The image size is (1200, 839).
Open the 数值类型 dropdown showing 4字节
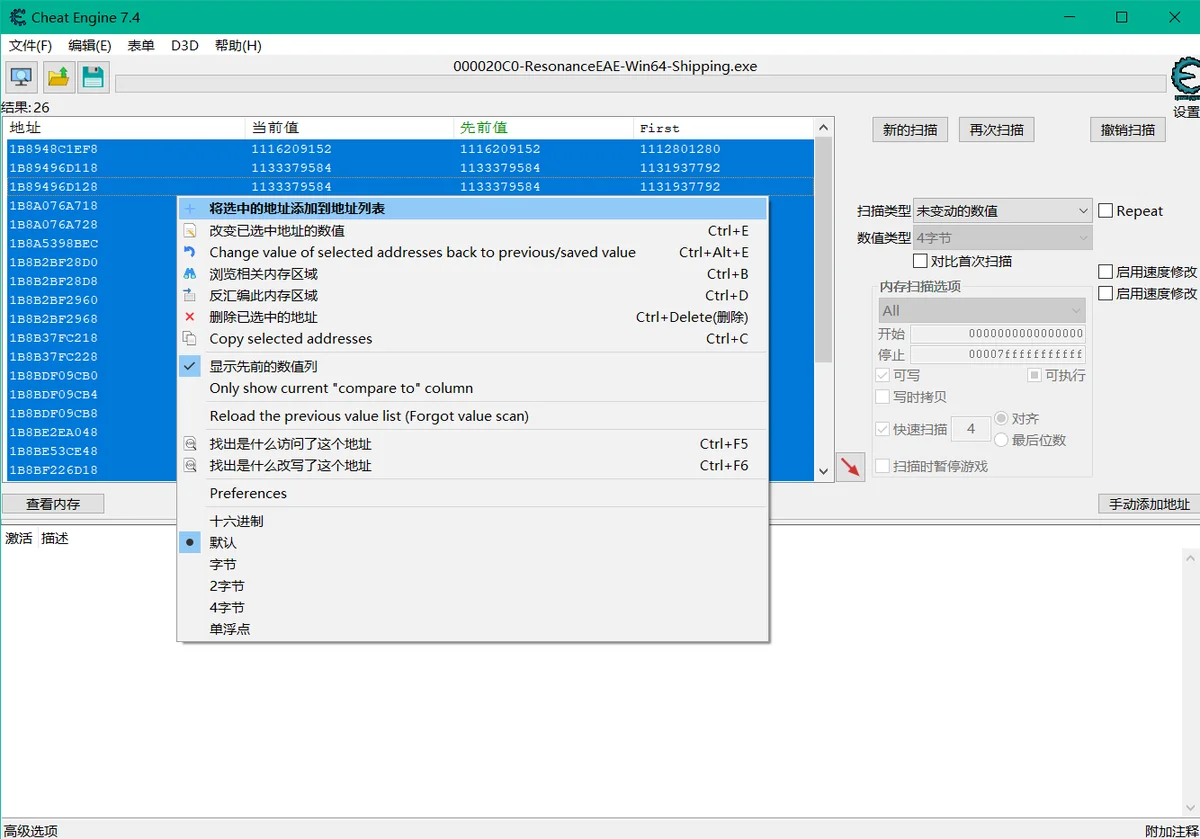click(1002, 238)
